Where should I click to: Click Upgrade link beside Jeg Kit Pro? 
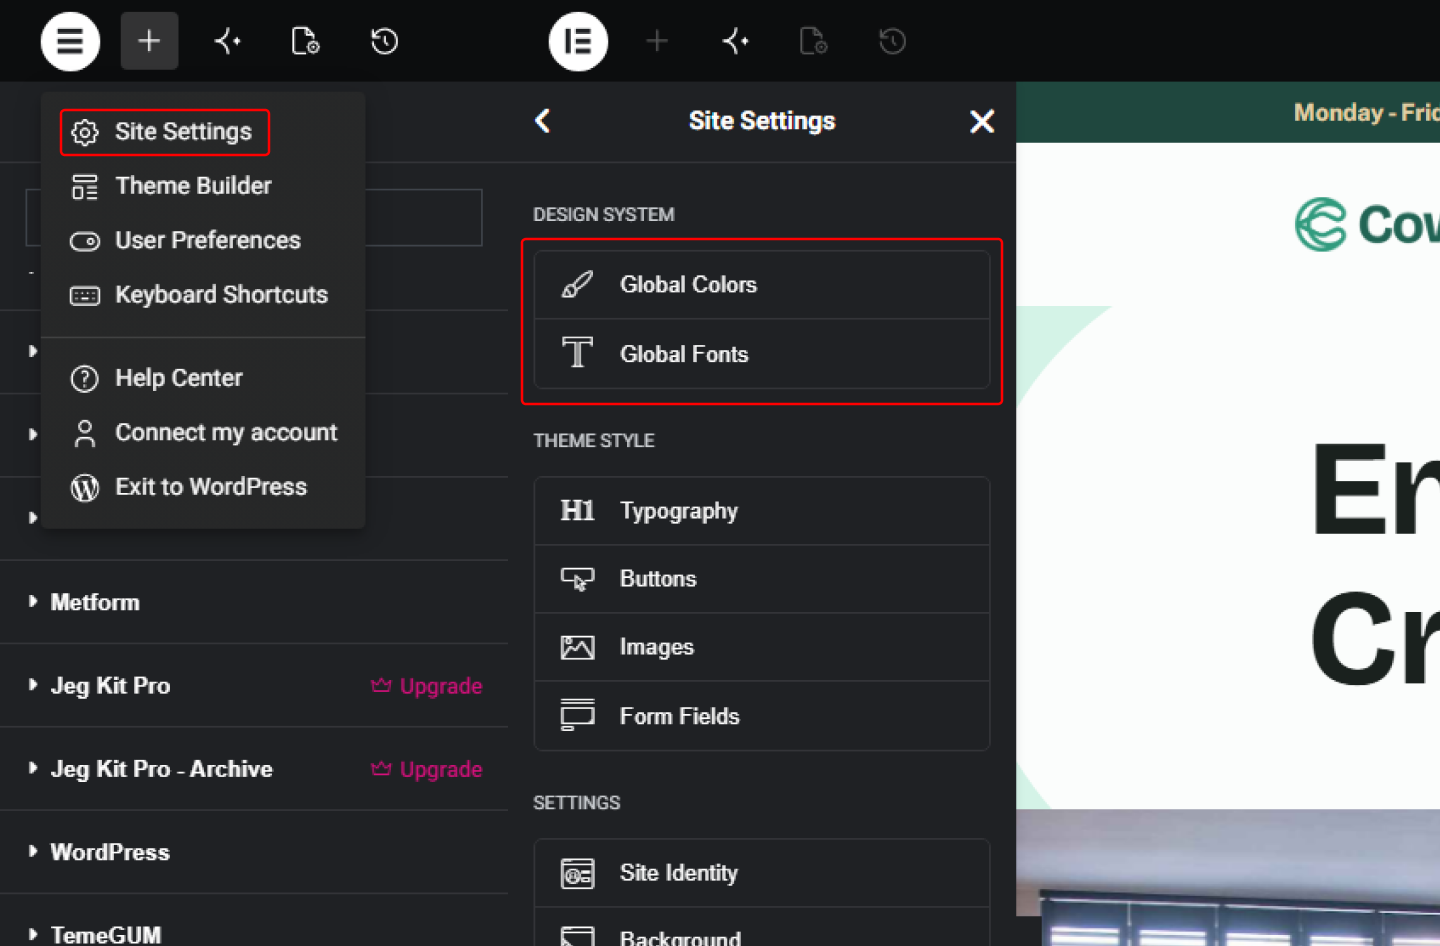(427, 686)
